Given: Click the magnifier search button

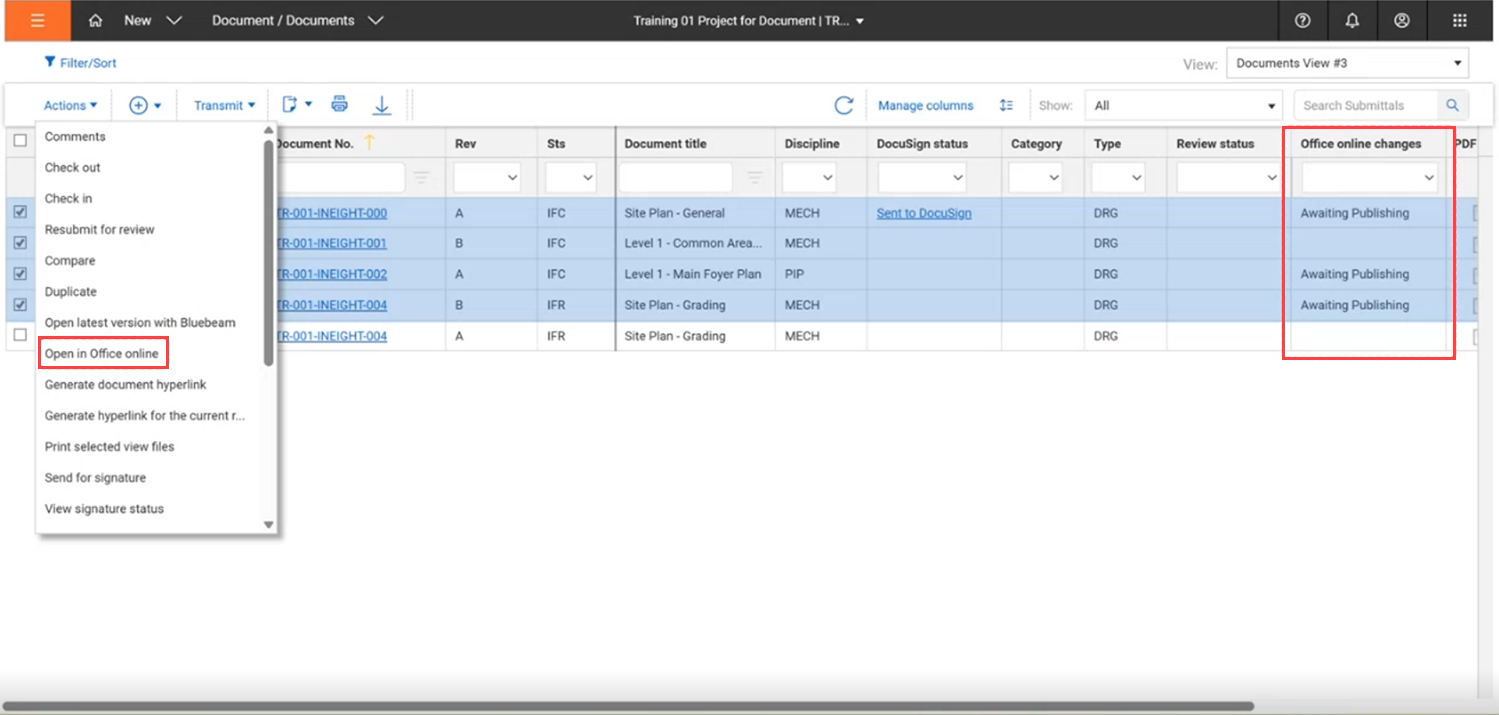Looking at the screenshot, I should pyautogui.click(x=1452, y=105).
